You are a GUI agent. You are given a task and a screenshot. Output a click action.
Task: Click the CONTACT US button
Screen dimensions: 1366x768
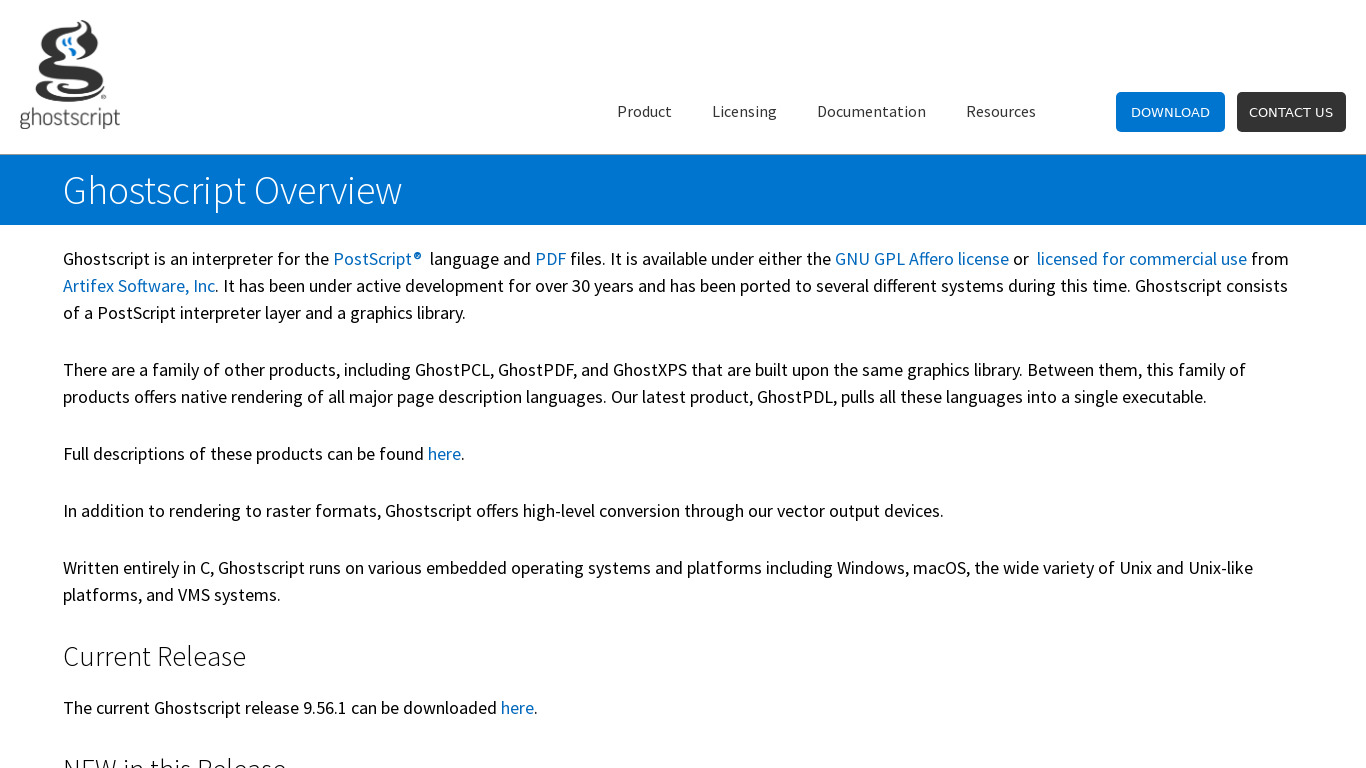(1291, 112)
